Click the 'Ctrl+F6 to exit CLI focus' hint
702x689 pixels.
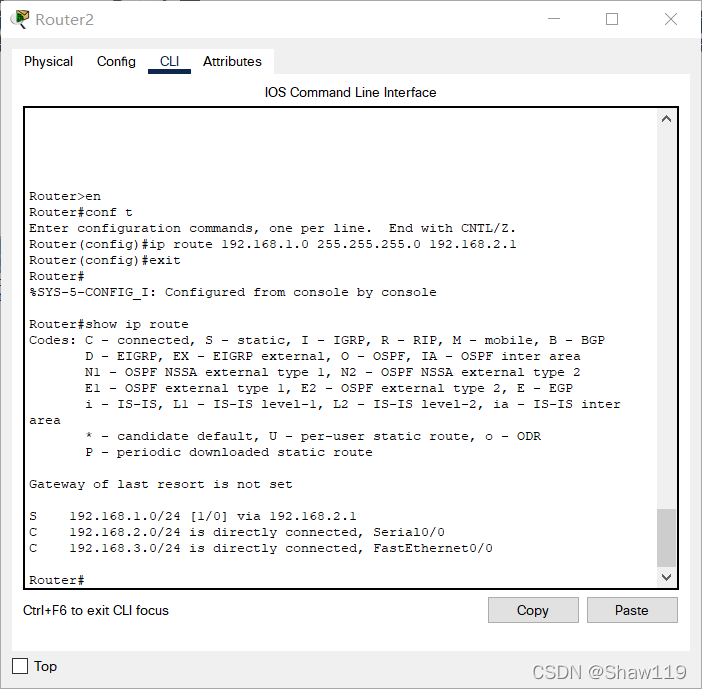pyautogui.click(x=96, y=610)
